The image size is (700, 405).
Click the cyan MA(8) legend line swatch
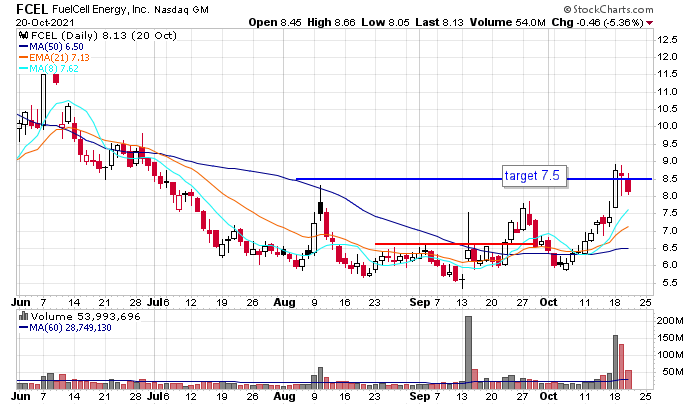click(24, 68)
